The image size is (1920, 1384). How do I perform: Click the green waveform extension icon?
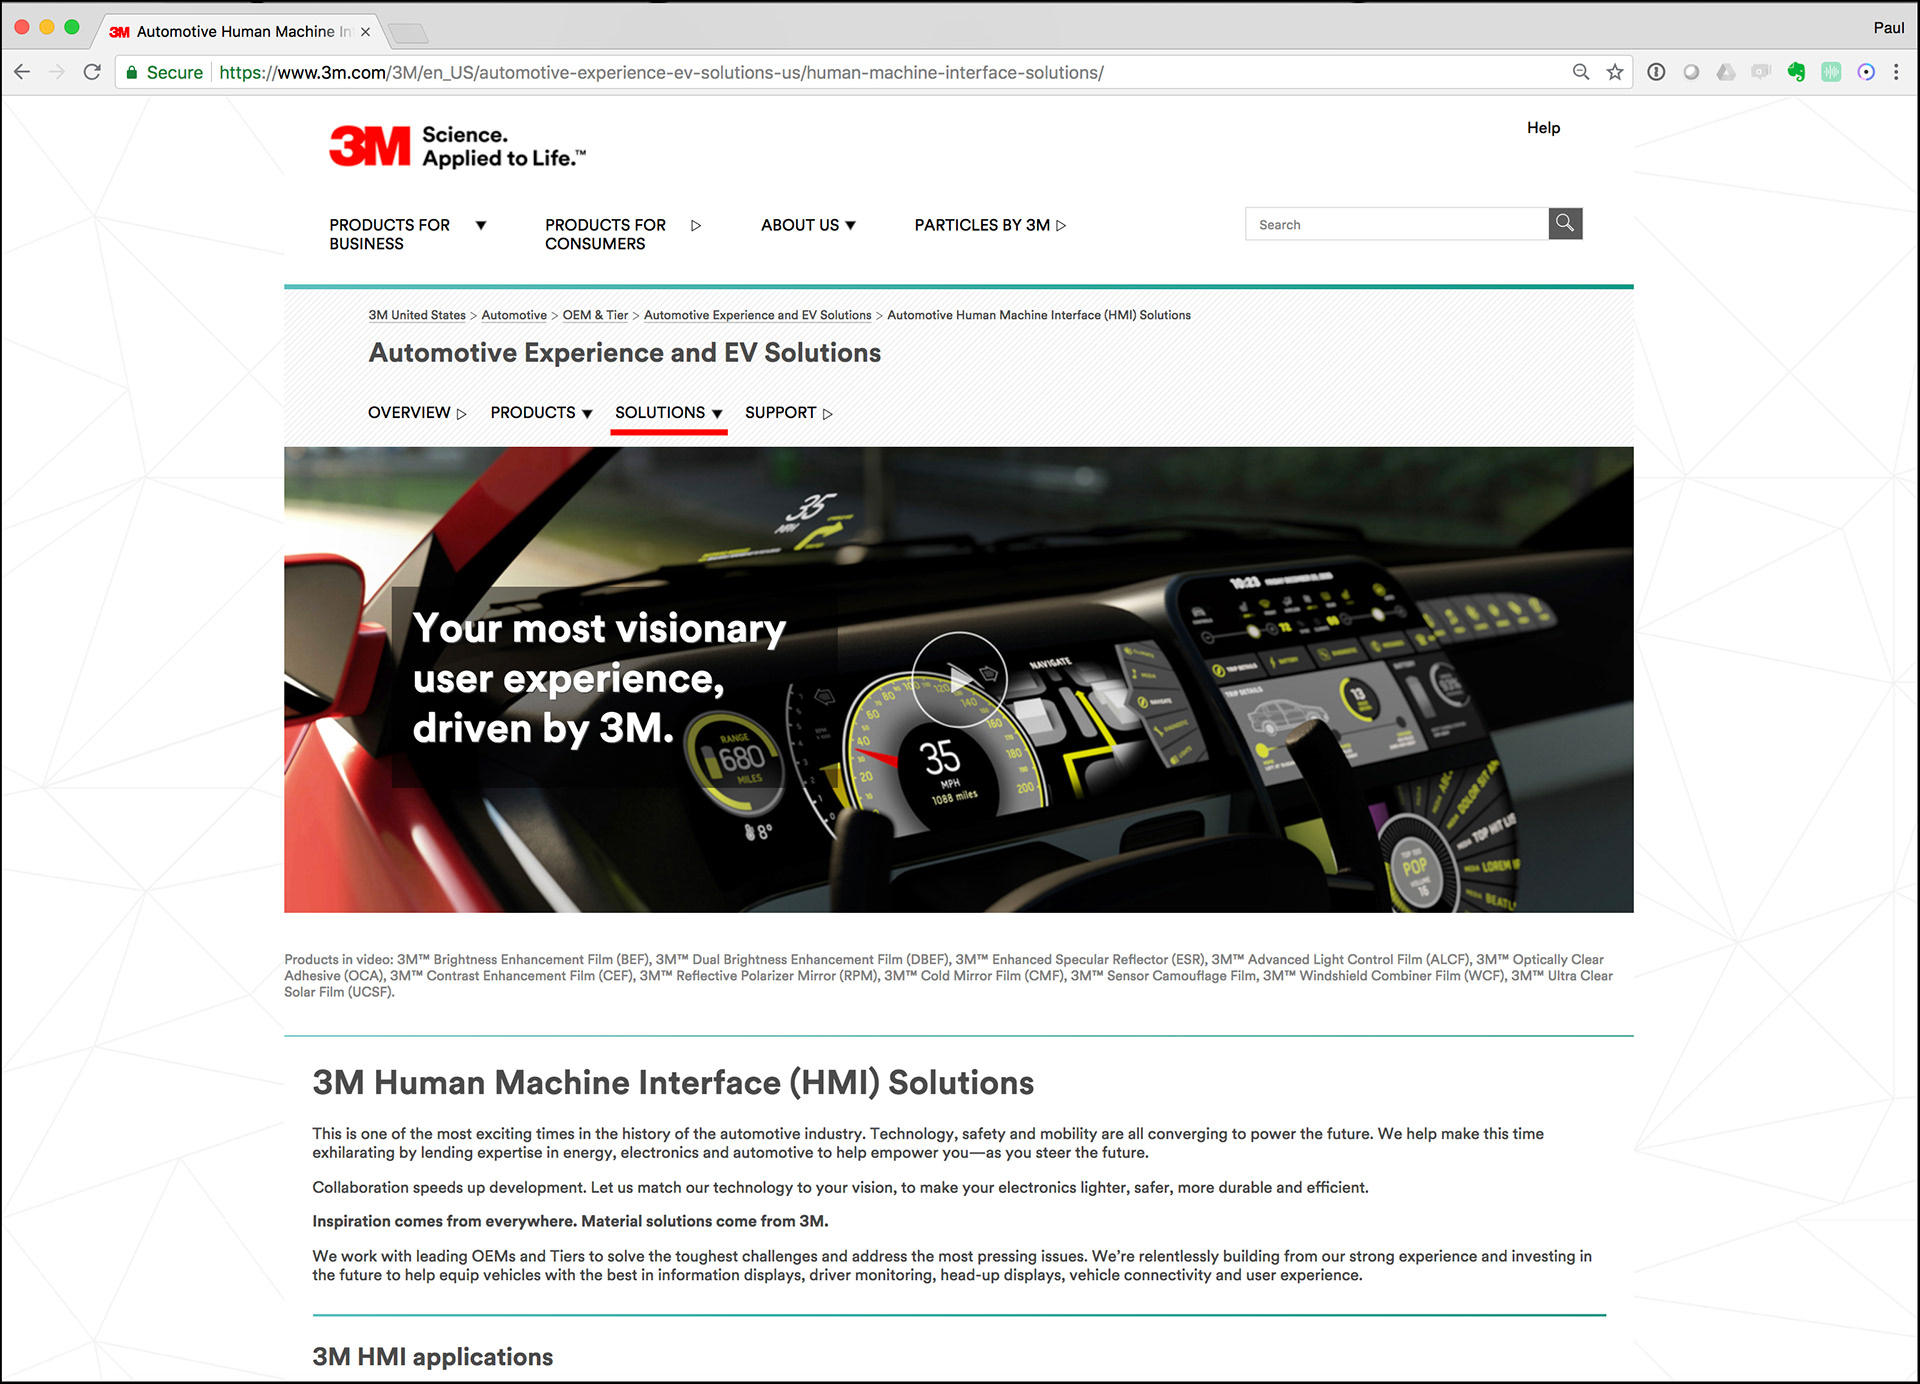tap(1831, 72)
